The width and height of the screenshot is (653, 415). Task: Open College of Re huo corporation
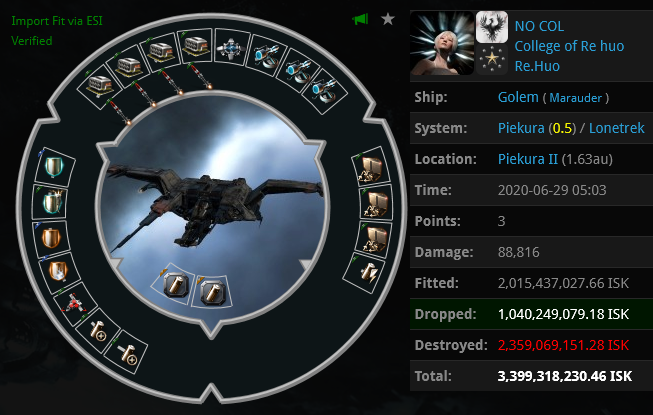[569, 46]
